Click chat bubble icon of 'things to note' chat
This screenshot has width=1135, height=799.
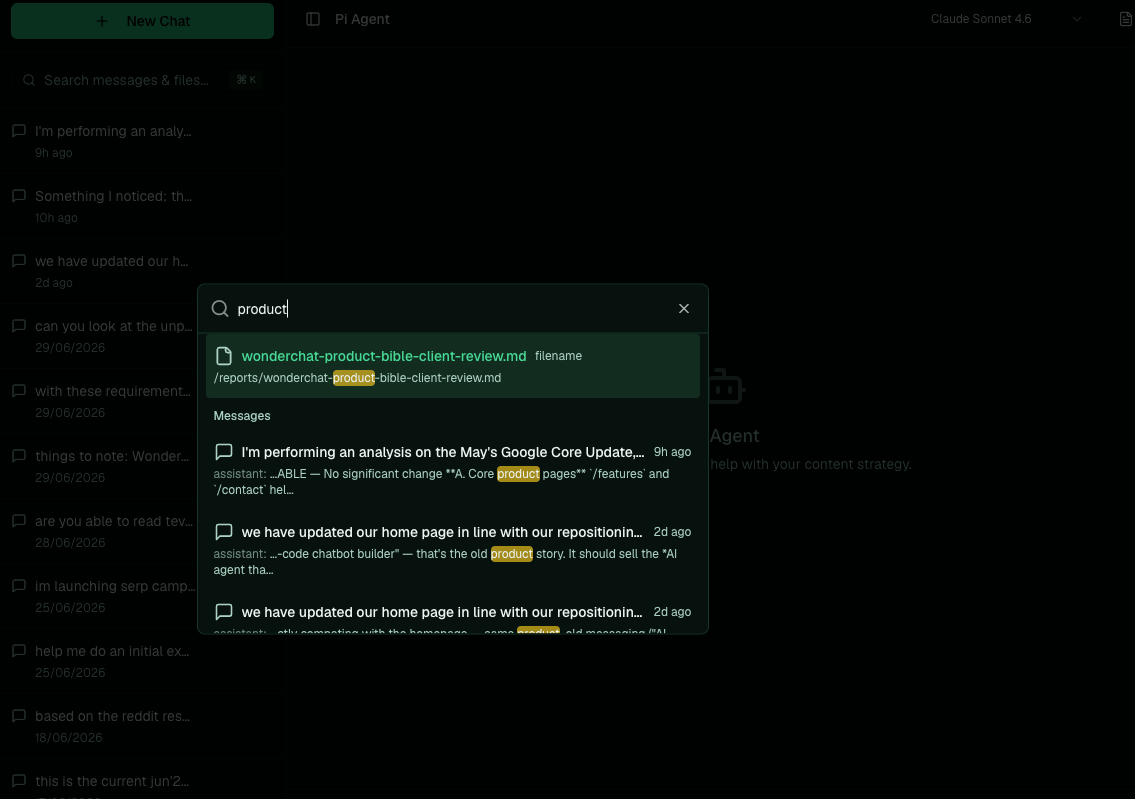coord(20,456)
